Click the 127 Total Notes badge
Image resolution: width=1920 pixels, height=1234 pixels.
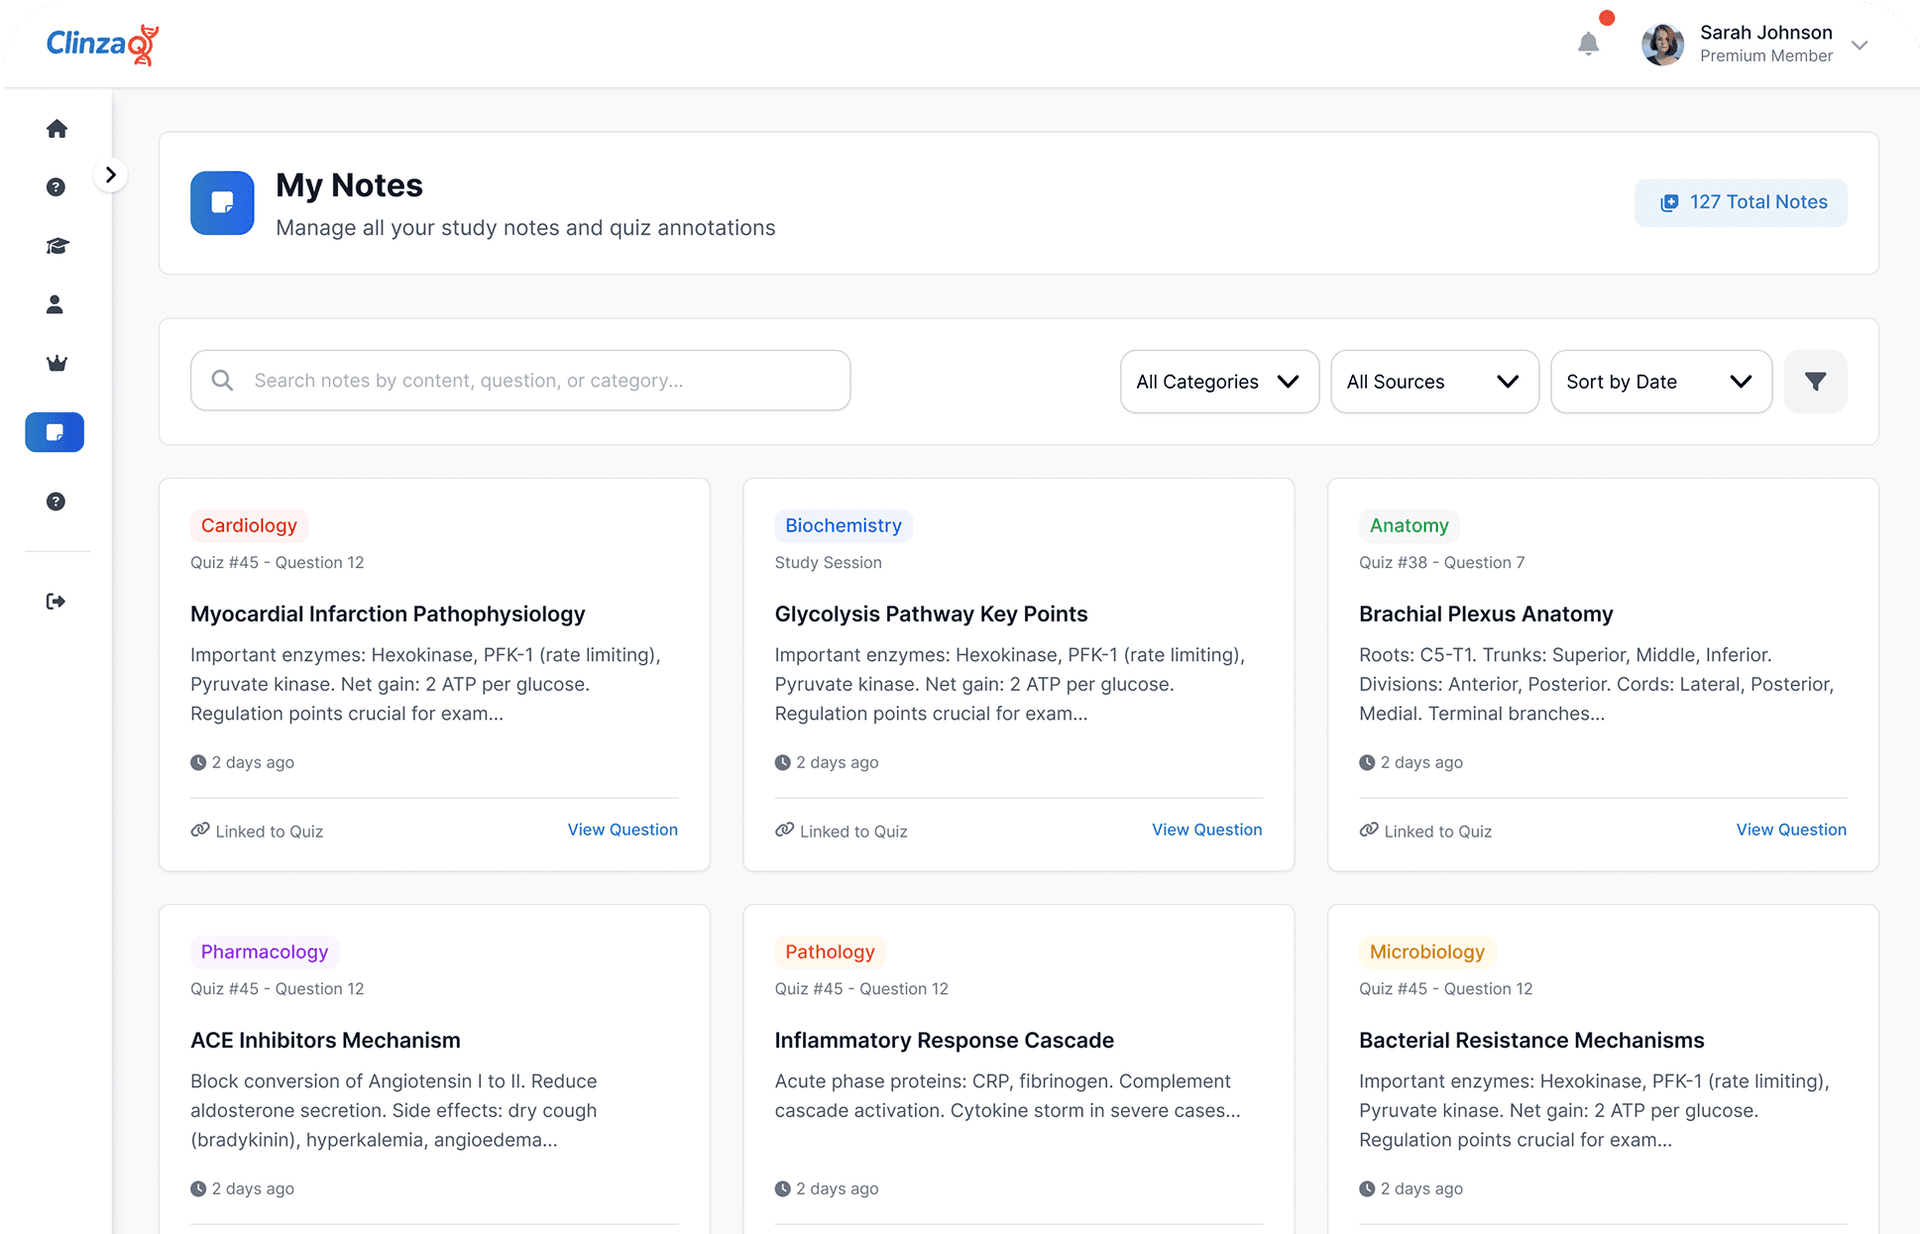coord(1741,203)
